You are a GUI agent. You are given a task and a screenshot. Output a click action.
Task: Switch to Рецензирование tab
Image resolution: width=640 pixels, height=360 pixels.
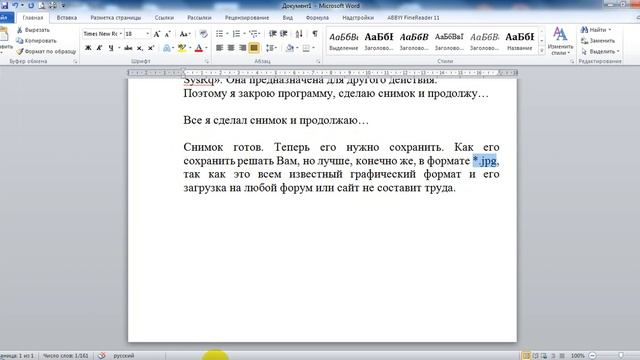click(x=247, y=18)
